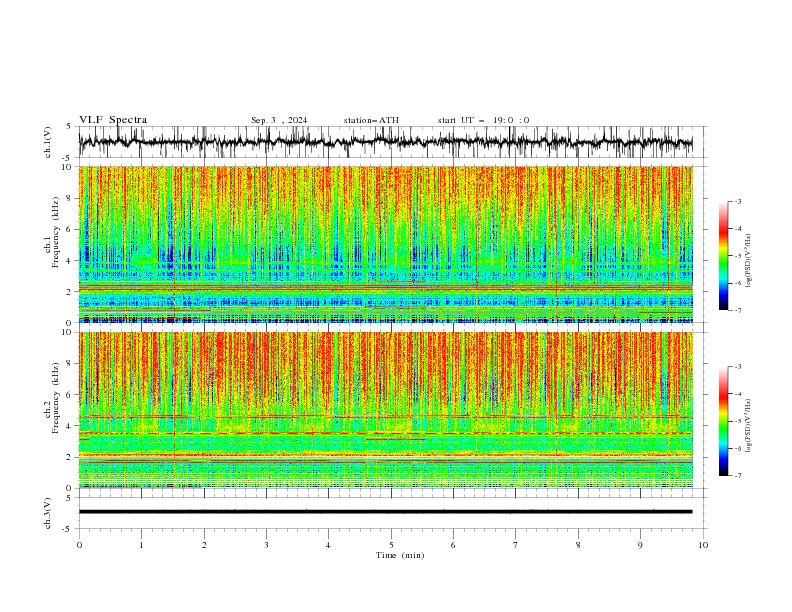Click the ch.2 frequency spectrogram panel
792x612 pixels.
click(386, 410)
